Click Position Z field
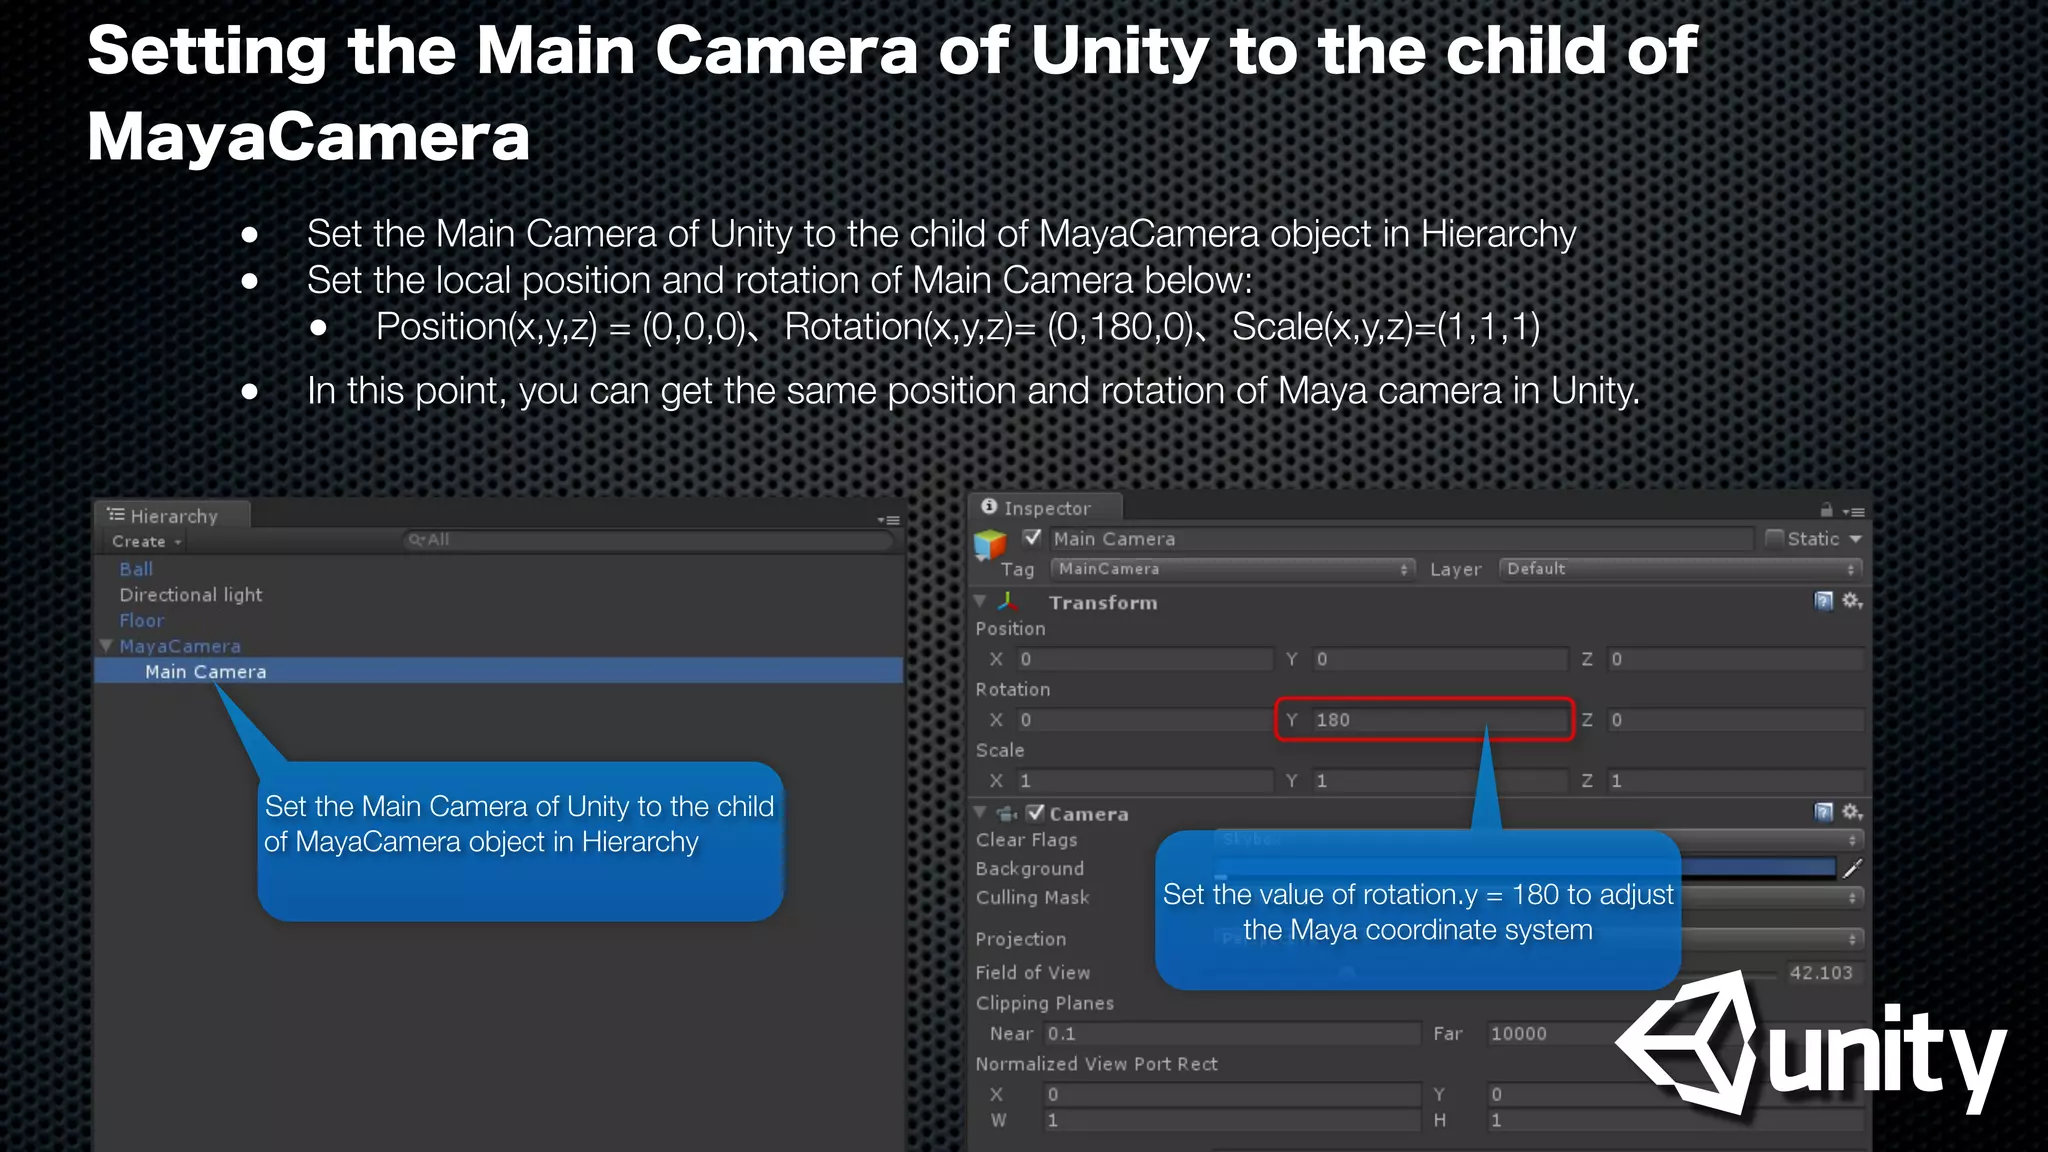The width and height of the screenshot is (2048, 1152). (x=1735, y=659)
